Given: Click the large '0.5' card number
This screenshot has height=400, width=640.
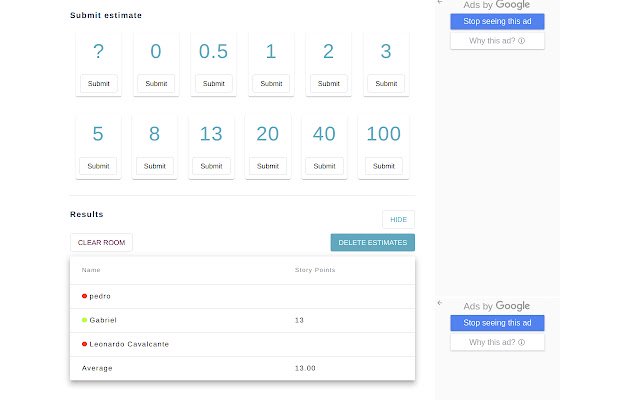Looking at the screenshot, I should (x=213, y=51).
